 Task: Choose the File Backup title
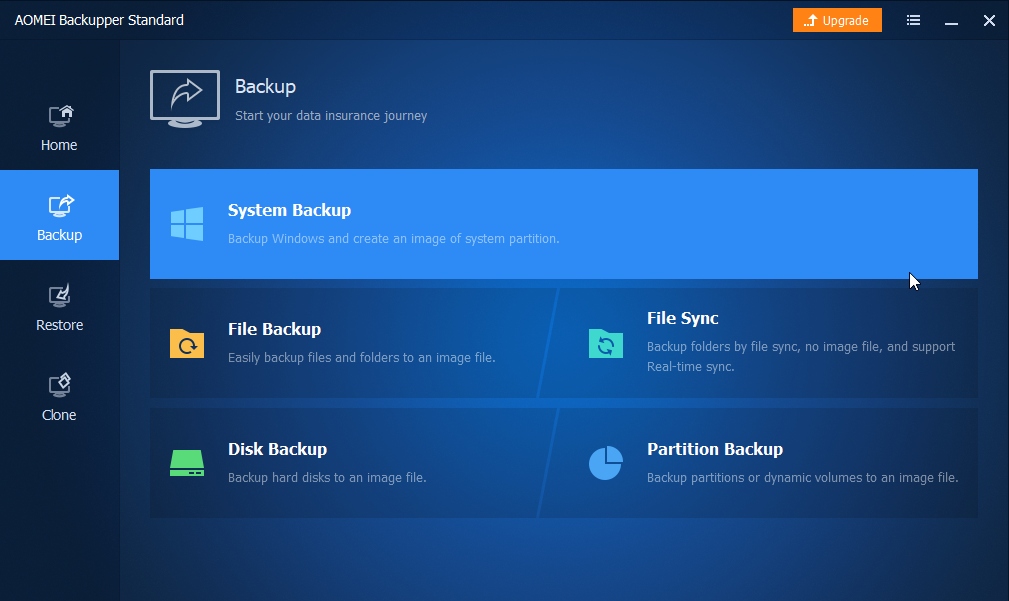click(274, 329)
